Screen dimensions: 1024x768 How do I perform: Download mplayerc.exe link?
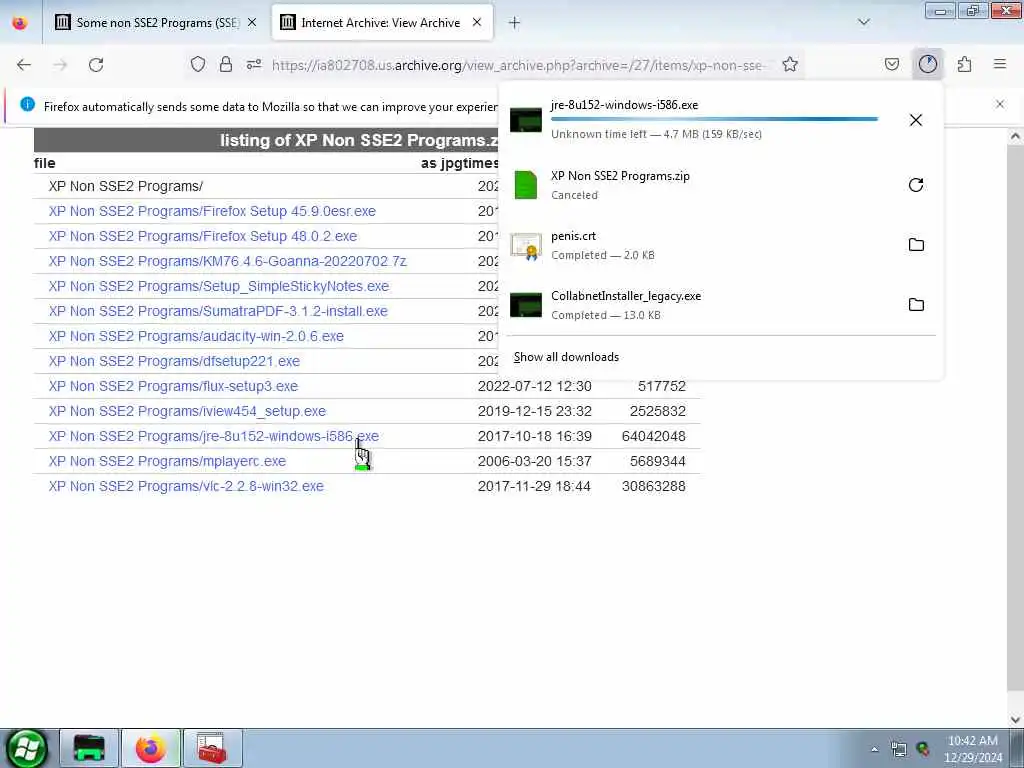click(167, 461)
